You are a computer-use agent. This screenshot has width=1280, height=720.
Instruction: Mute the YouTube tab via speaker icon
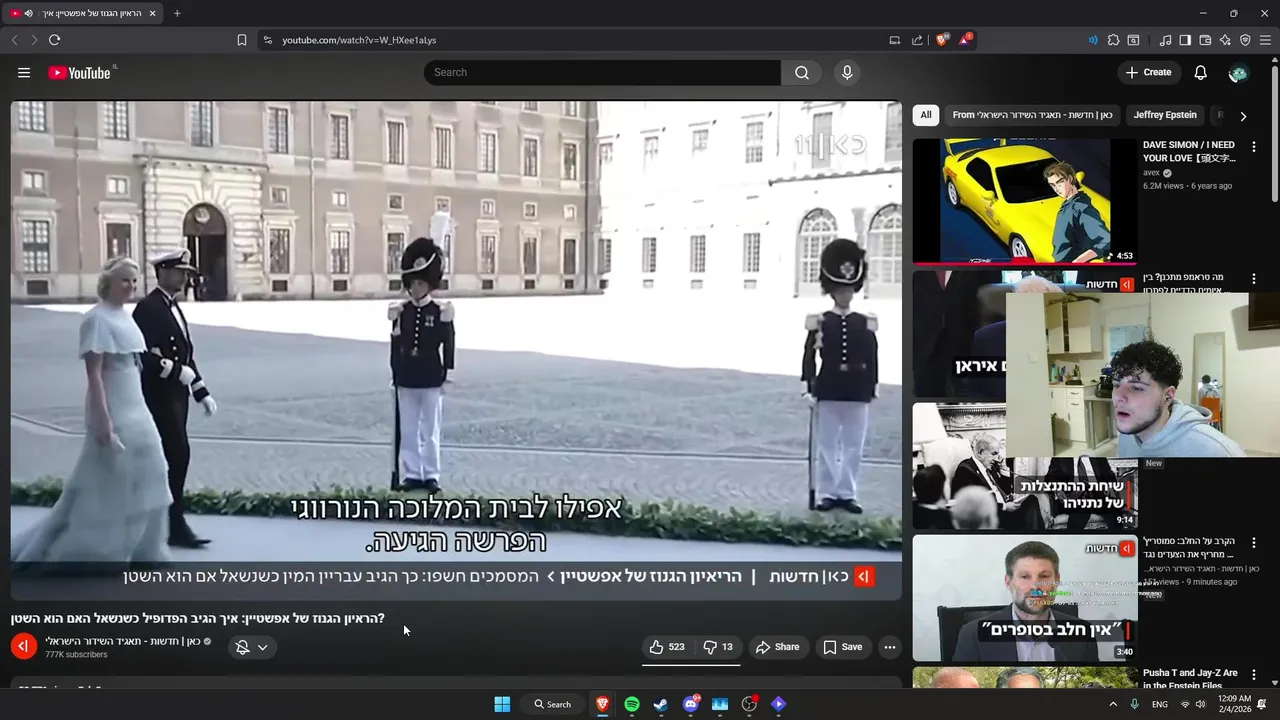pos(28,13)
